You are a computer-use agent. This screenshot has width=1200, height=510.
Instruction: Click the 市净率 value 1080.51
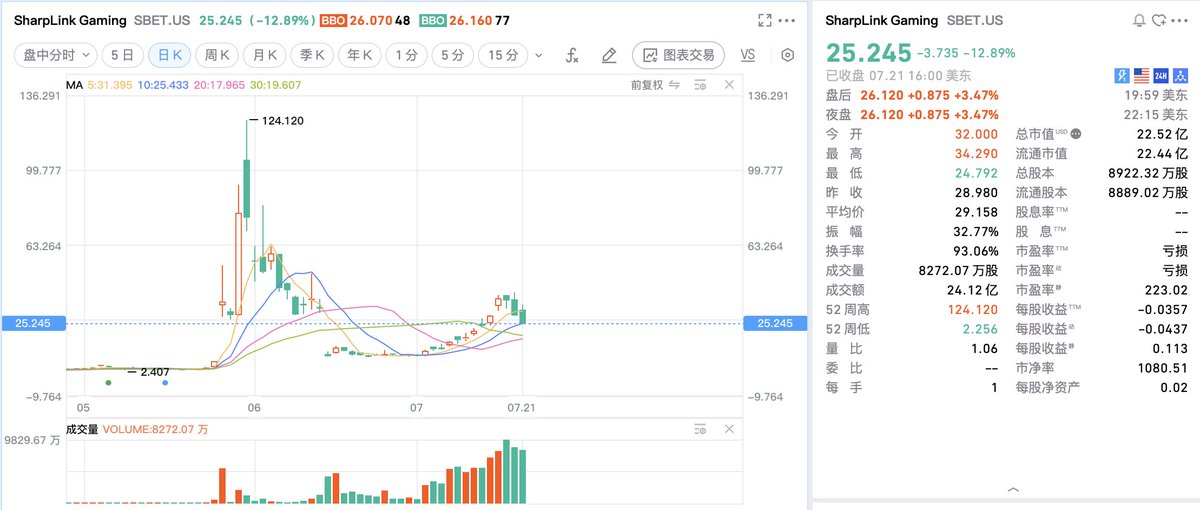click(x=1165, y=367)
